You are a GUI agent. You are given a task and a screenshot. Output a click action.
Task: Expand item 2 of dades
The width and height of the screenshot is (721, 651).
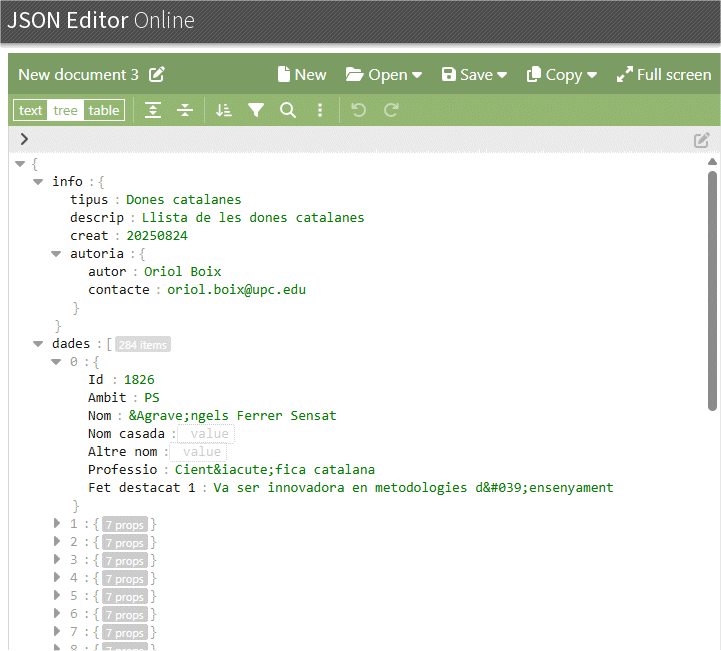pyautogui.click(x=57, y=541)
